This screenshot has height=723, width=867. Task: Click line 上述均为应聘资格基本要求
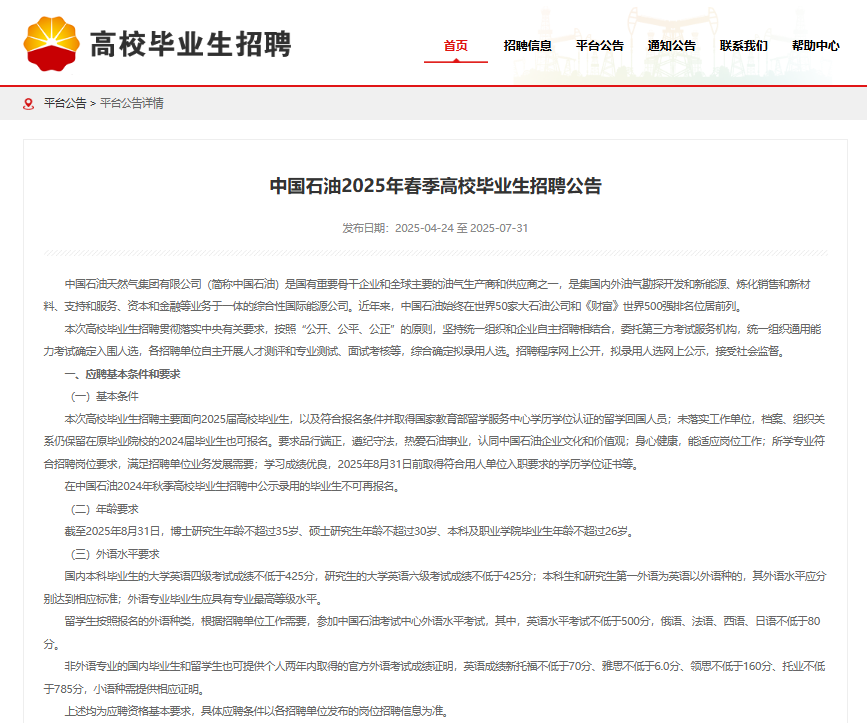257,711
